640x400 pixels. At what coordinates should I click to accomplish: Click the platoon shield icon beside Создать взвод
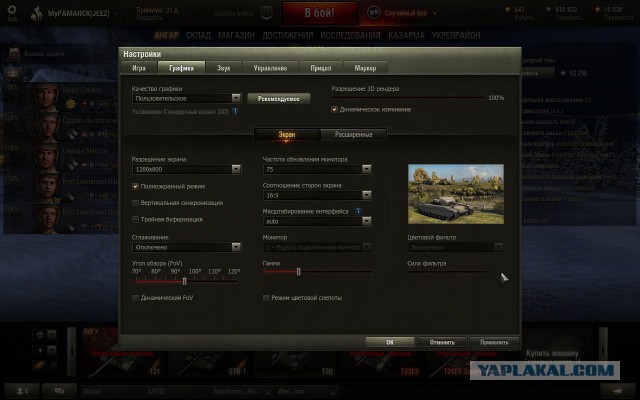pyautogui.click(x=266, y=13)
